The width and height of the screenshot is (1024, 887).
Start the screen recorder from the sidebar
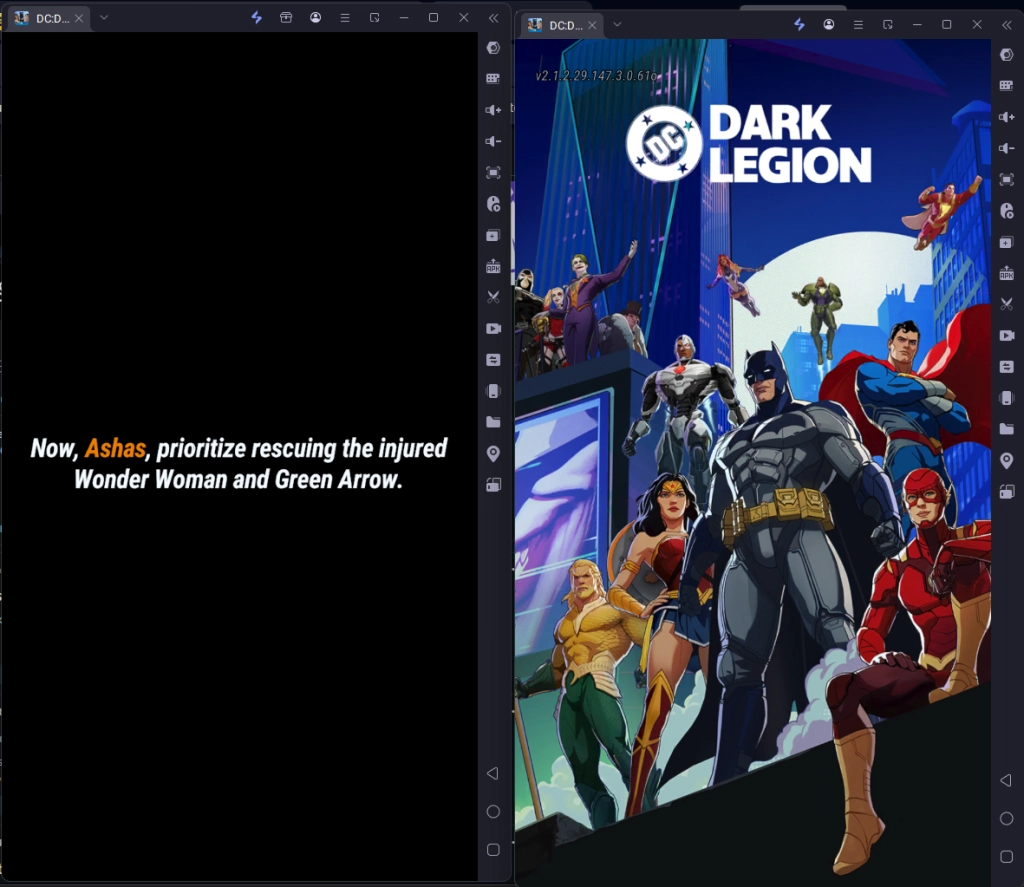point(492,328)
